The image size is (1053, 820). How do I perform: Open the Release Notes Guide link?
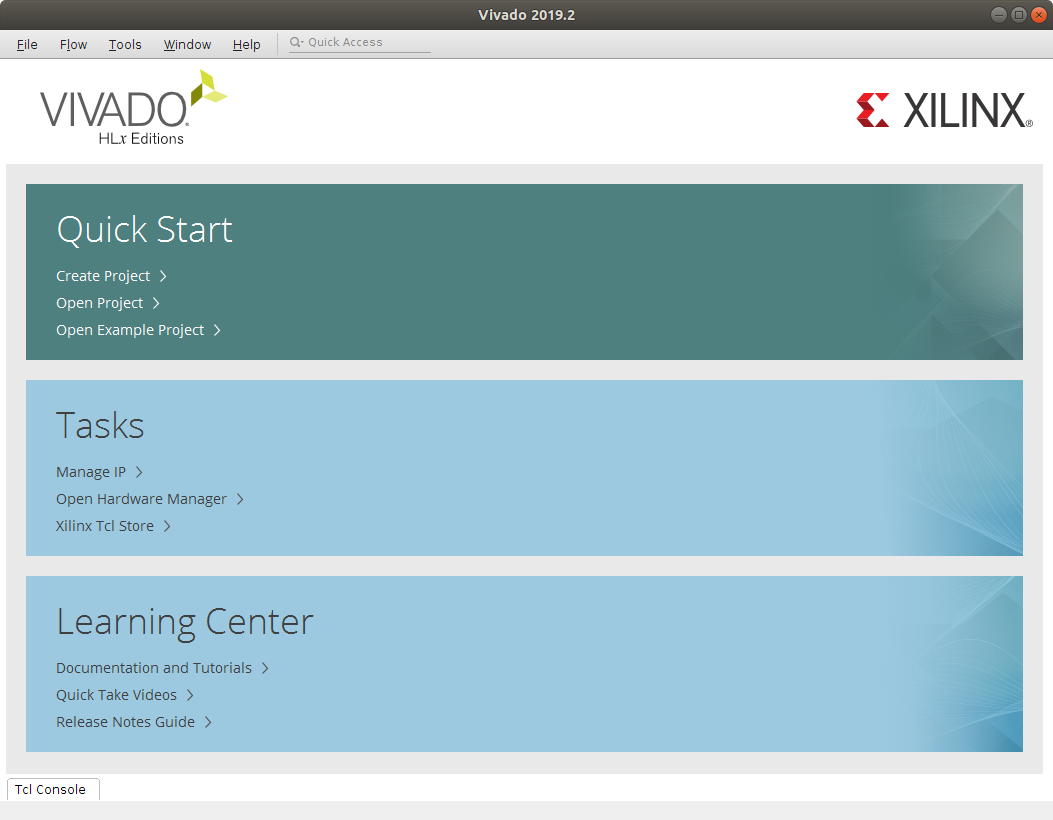pos(126,722)
